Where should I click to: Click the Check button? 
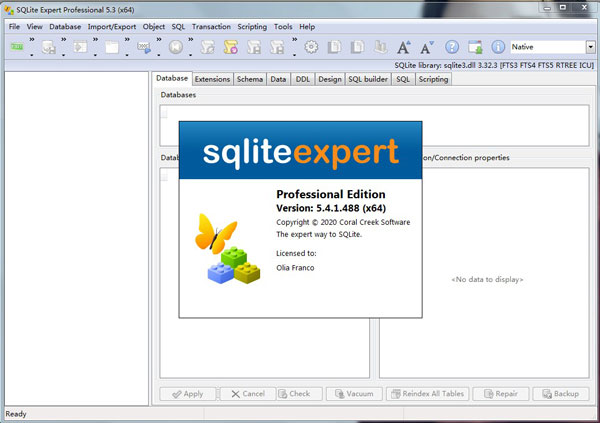[x=299, y=394]
